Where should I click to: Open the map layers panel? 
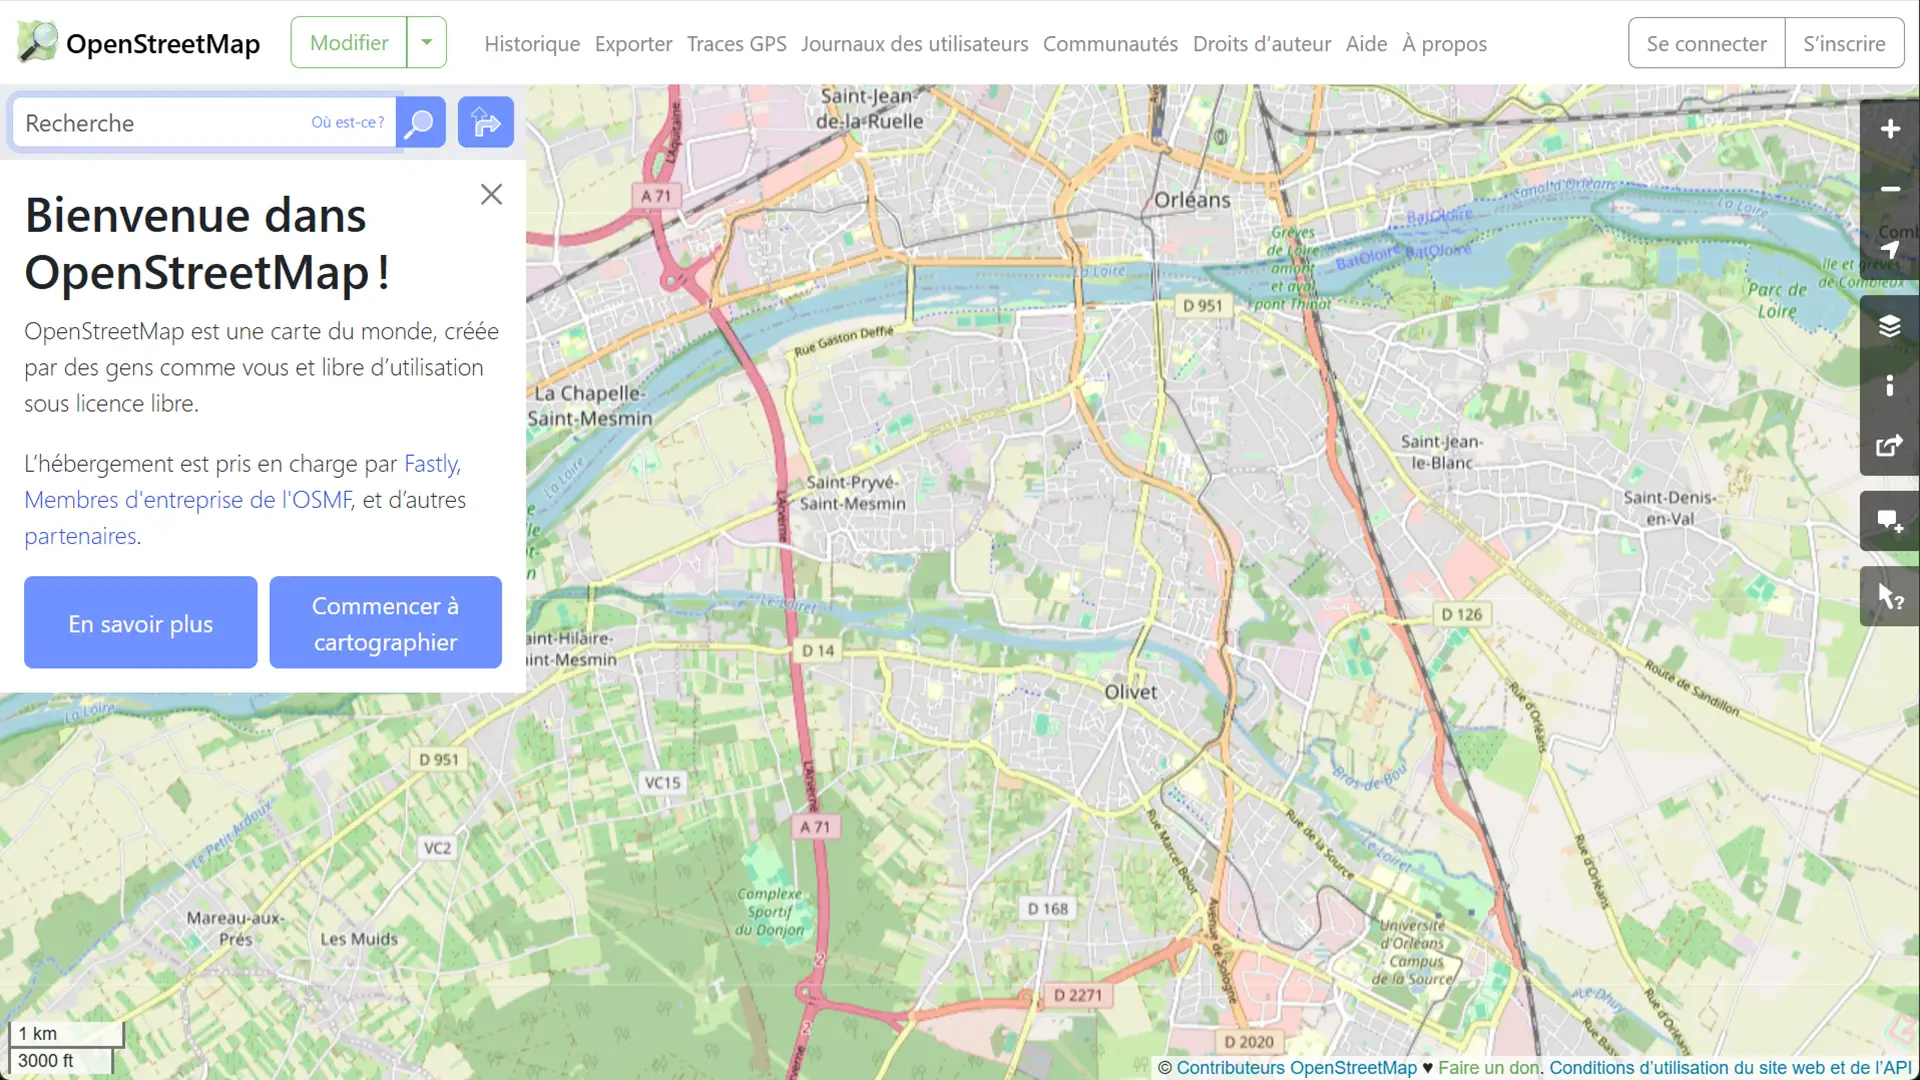pos(1889,326)
